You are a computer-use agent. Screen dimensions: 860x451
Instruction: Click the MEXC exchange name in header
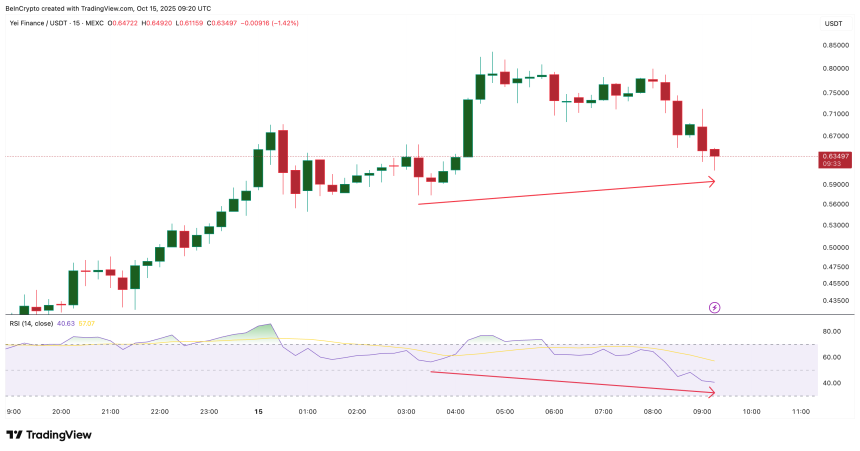tap(122, 23)
